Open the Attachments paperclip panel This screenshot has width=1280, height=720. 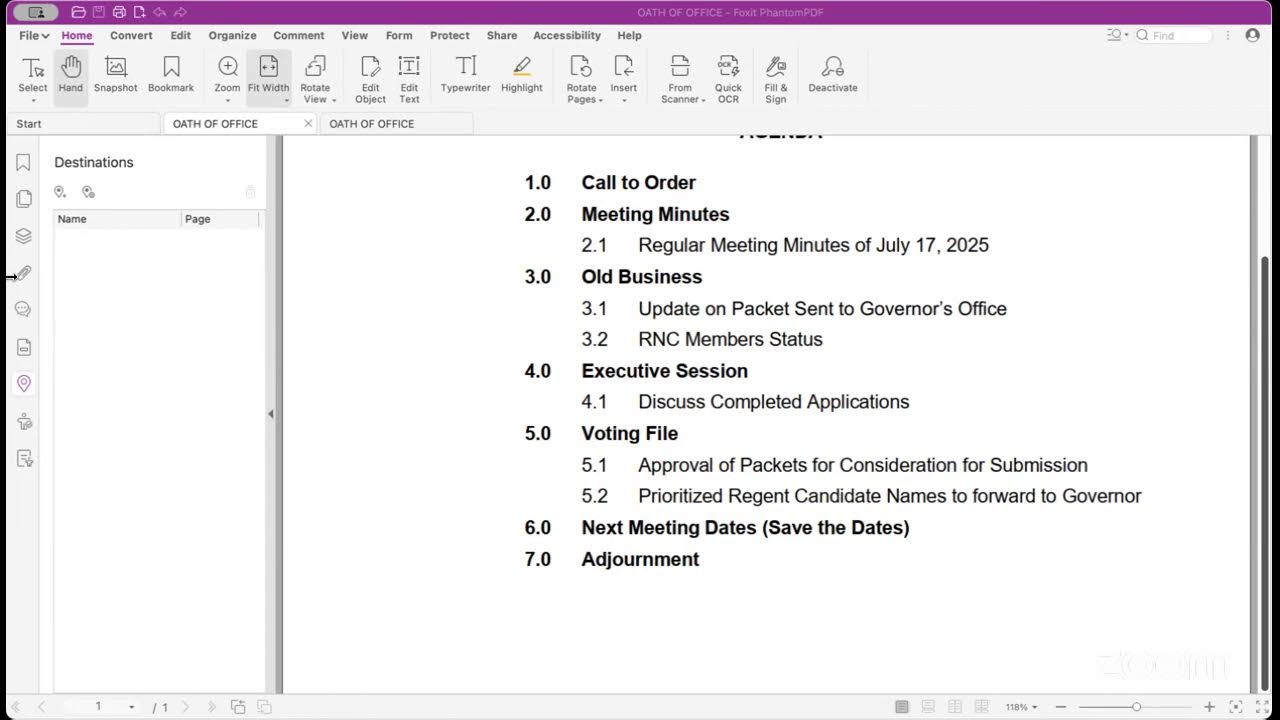point(24,273)
